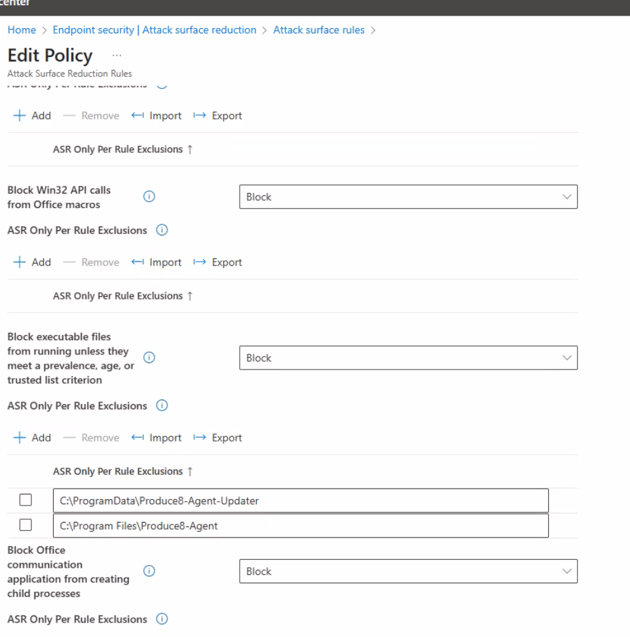This screenshot has width=630, height=637.
Task: Click the ProgramData Produce8-Agent-Updater path field
Action: pyautogui.click(x=300, y=500)
